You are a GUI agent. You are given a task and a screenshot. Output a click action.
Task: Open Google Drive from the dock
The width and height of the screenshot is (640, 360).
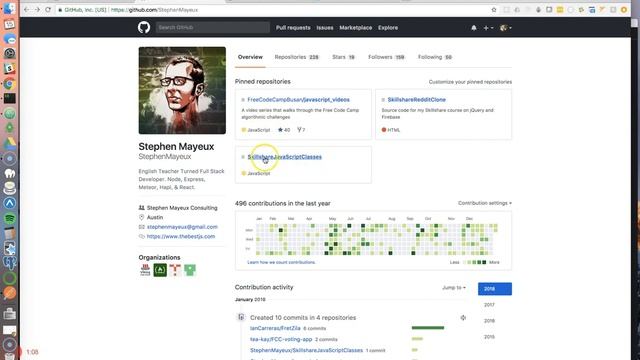[x=9, y=143]
